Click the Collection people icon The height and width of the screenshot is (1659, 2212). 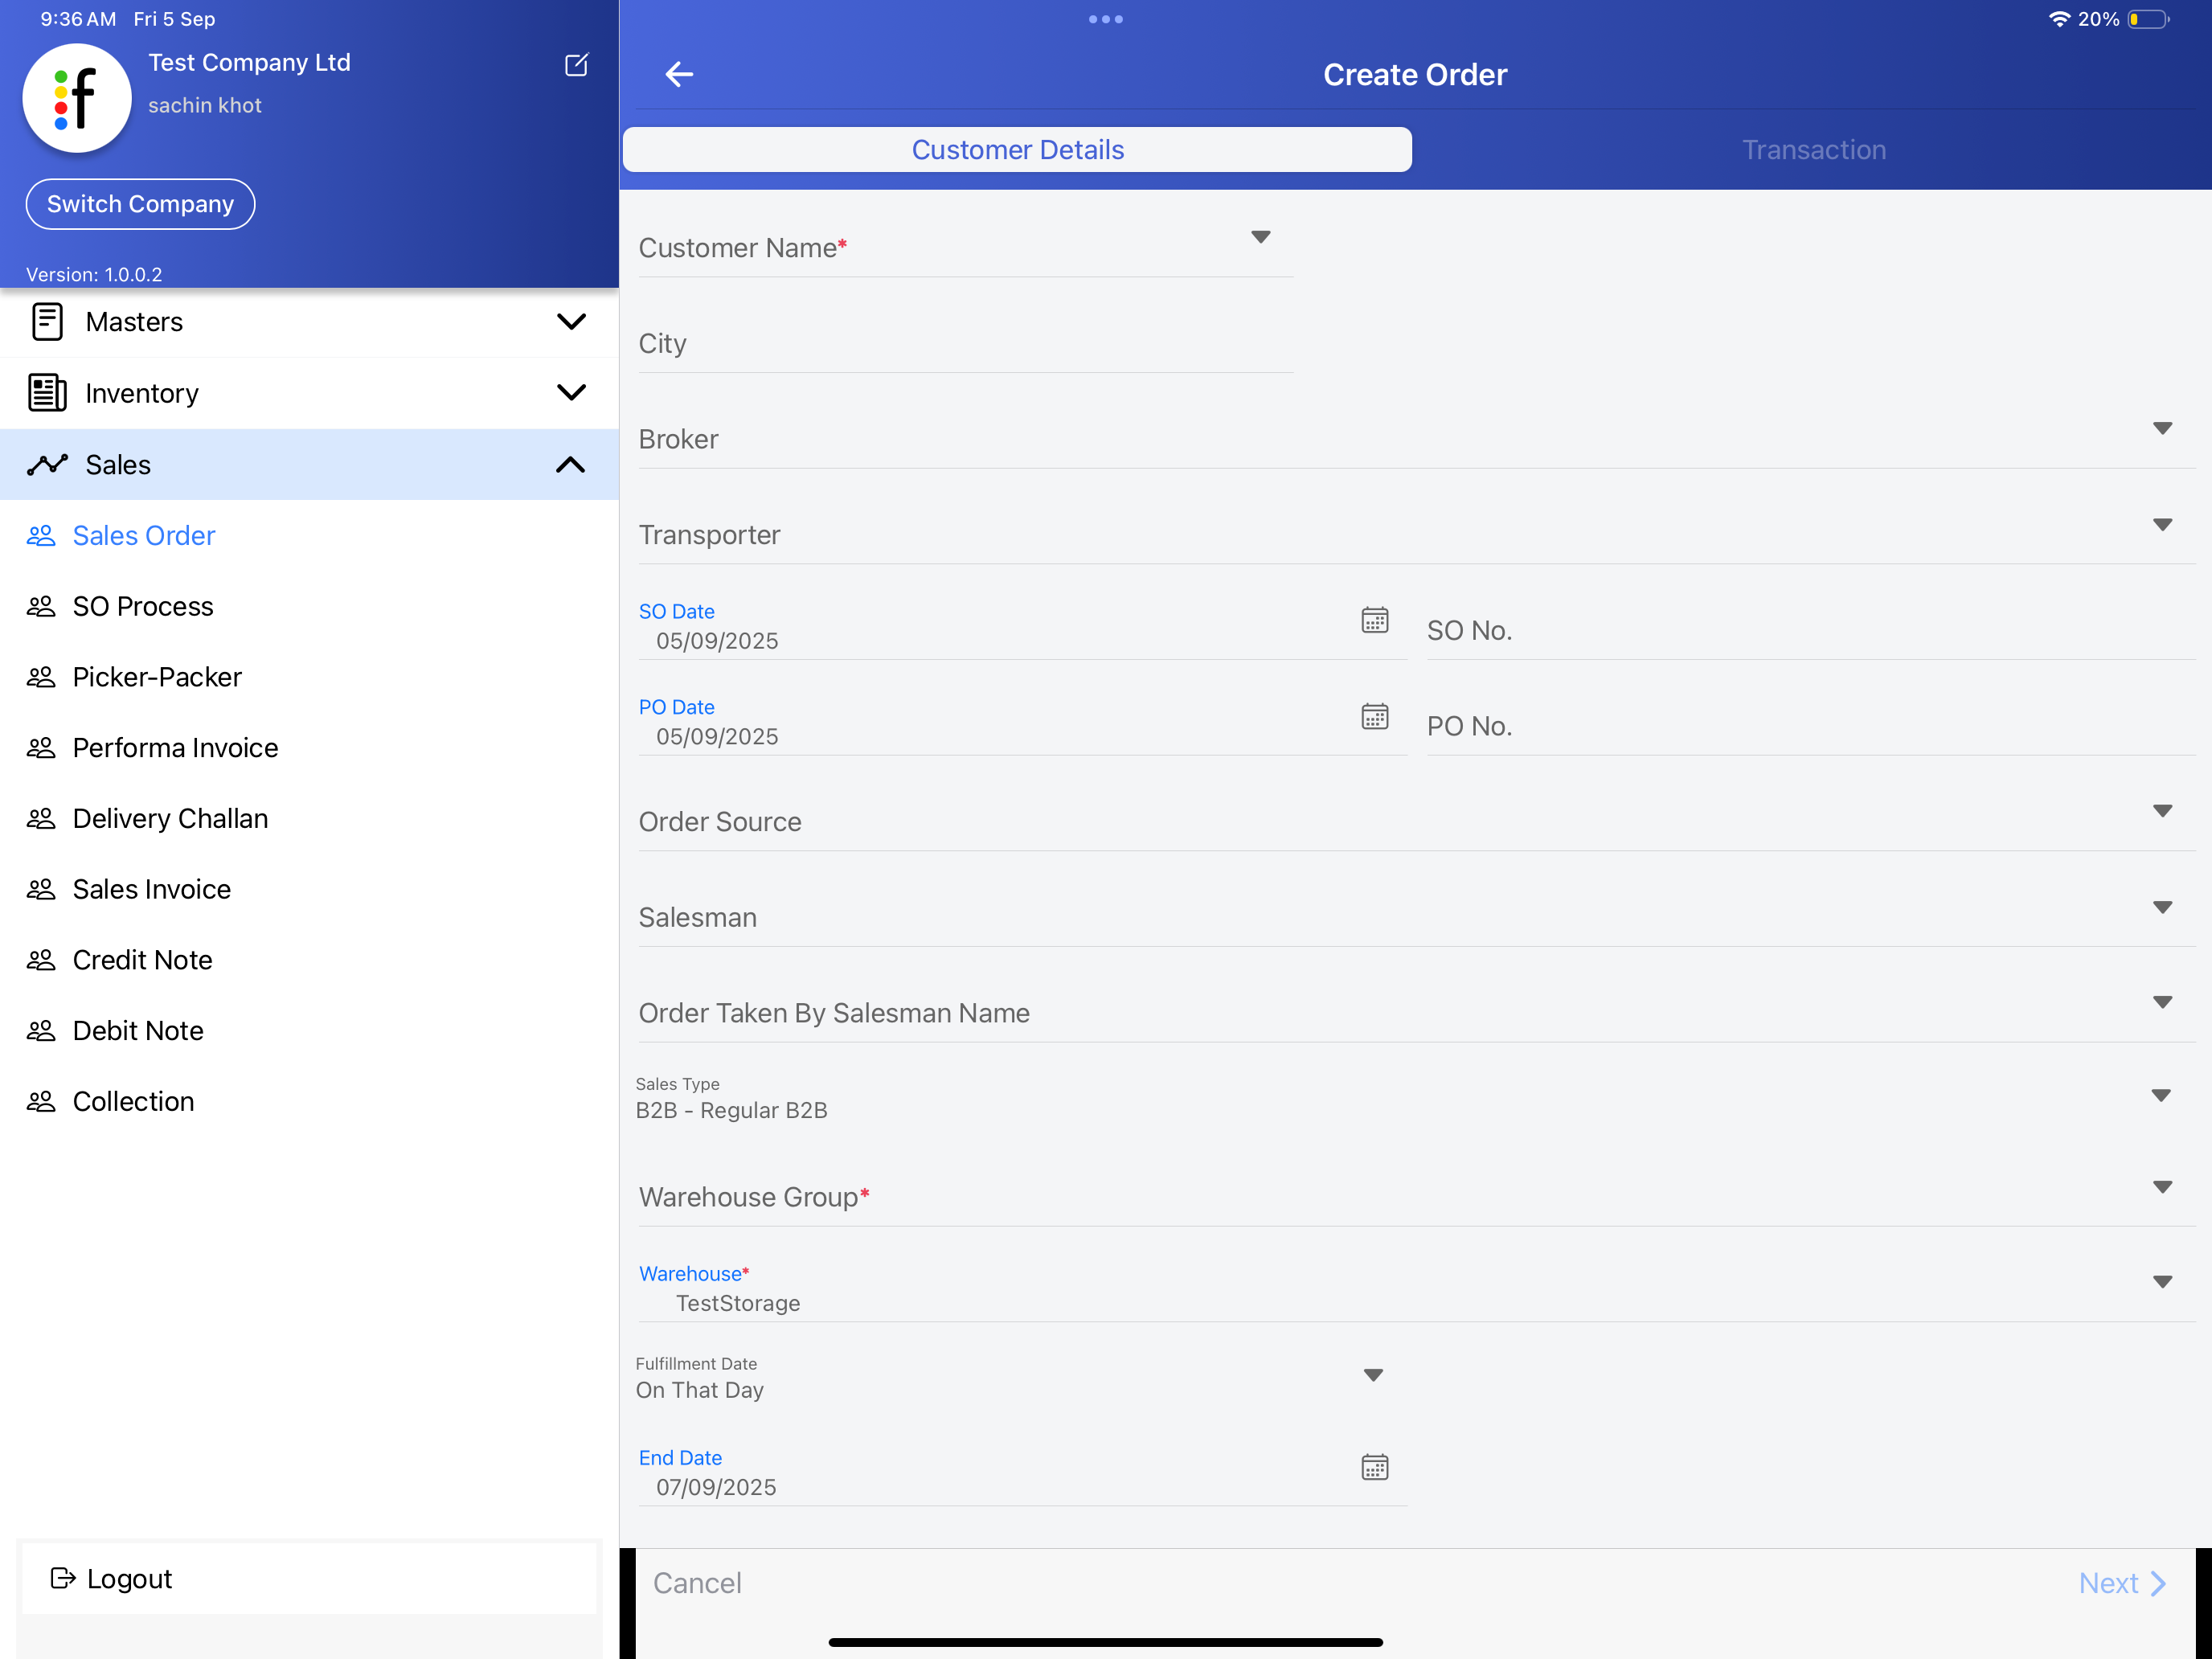click(x=41, y=1101)
